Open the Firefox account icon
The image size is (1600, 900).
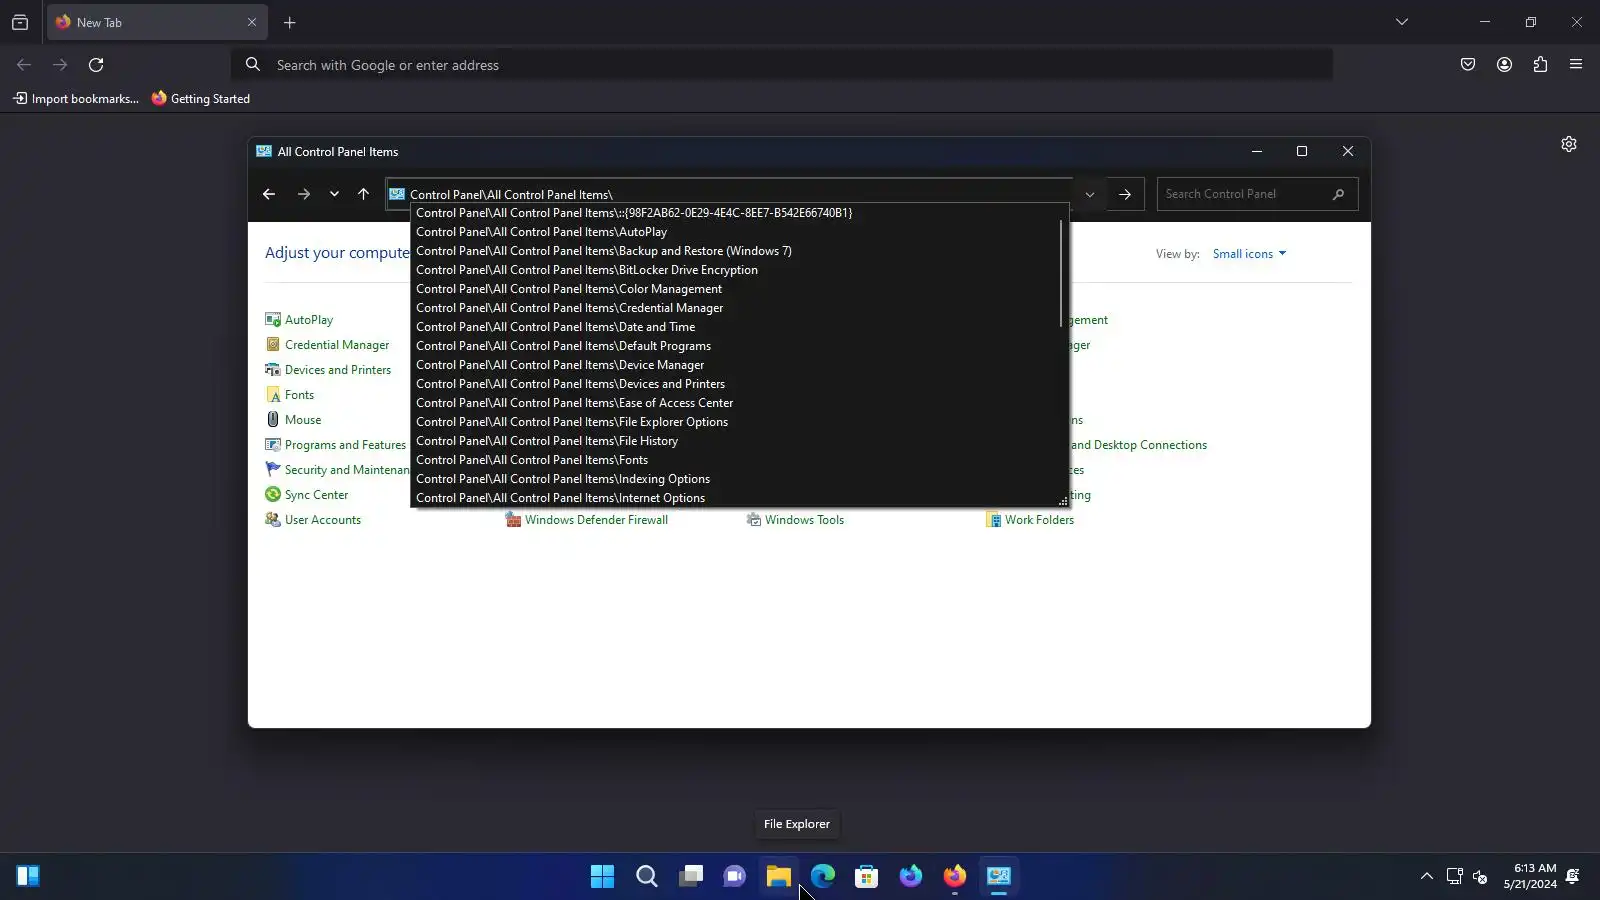coord(1504,65)
